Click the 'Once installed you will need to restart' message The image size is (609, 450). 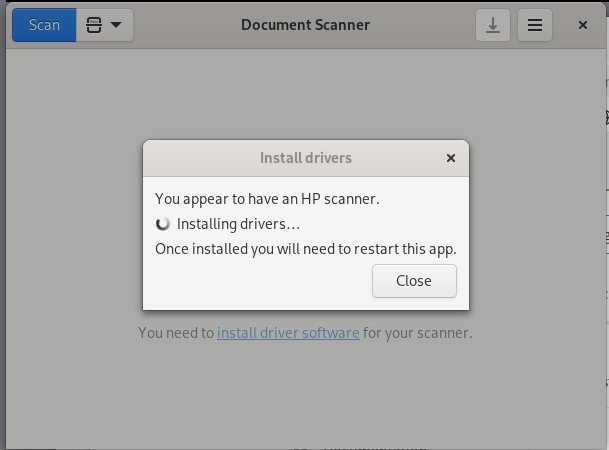(306, 249)
